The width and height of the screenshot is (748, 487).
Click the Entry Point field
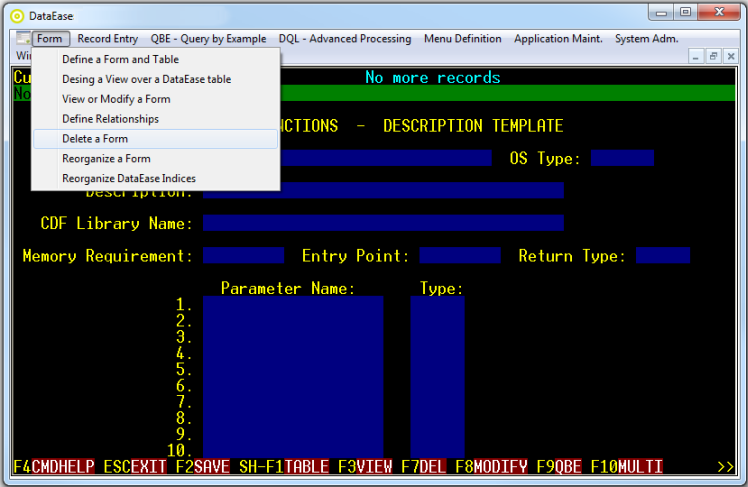(460, 255)
